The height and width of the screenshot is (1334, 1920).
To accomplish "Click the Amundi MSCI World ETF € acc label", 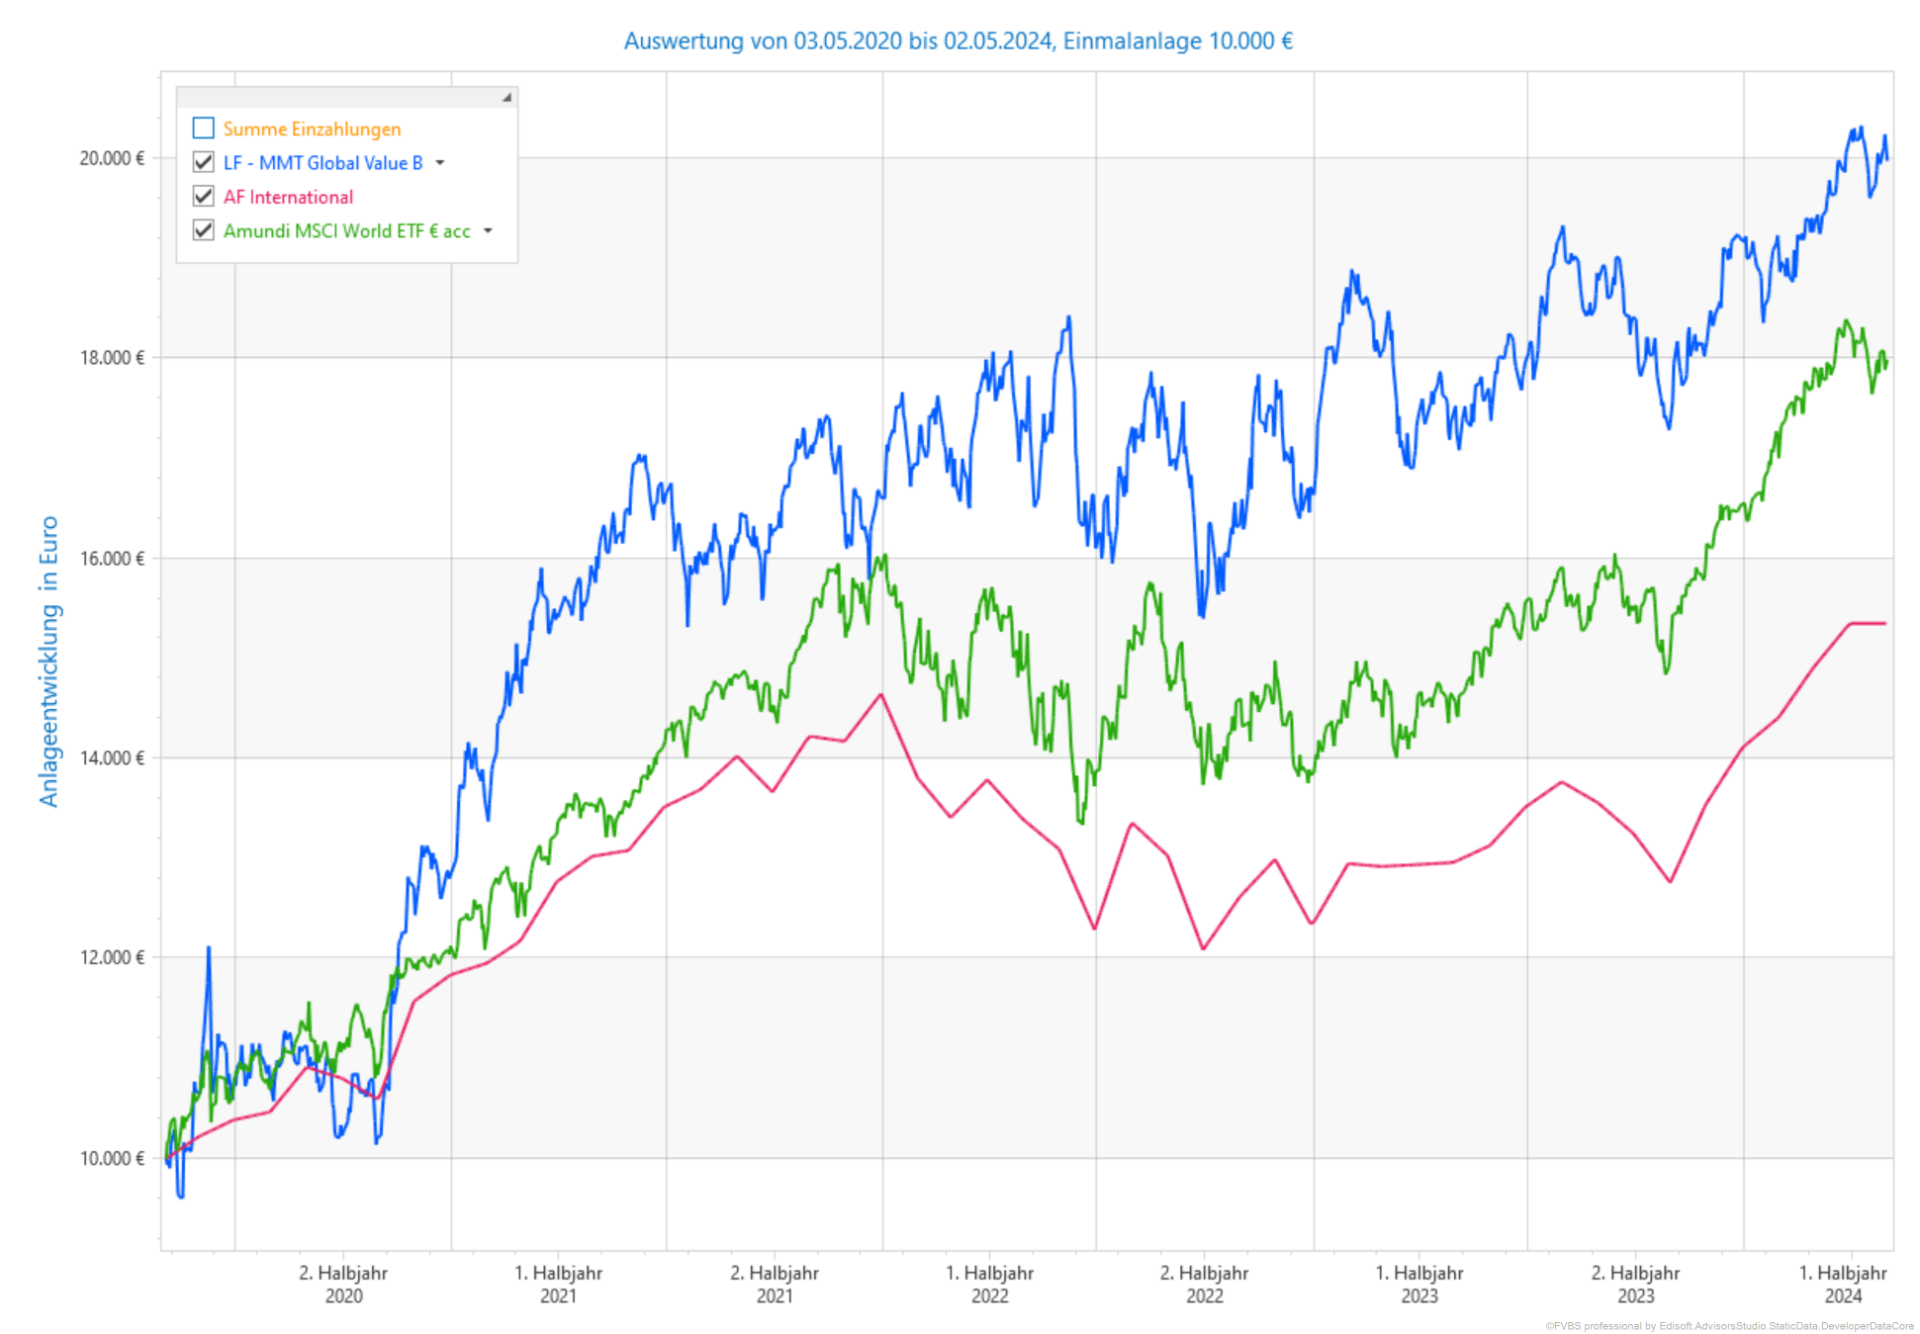I will tap(346, 231).
